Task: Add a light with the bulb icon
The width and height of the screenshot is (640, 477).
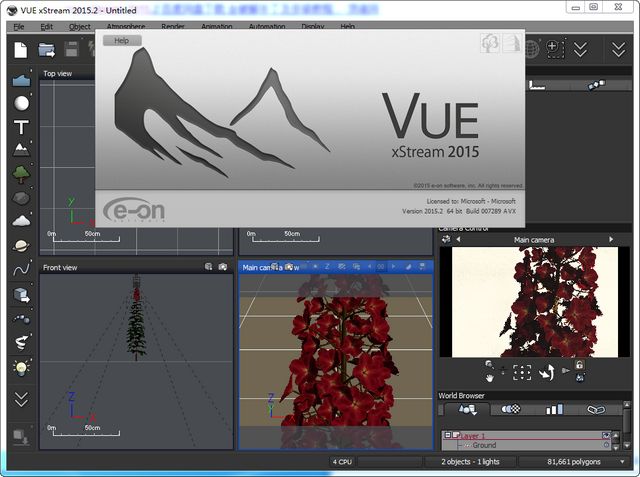Action: [x=21, y=368]
